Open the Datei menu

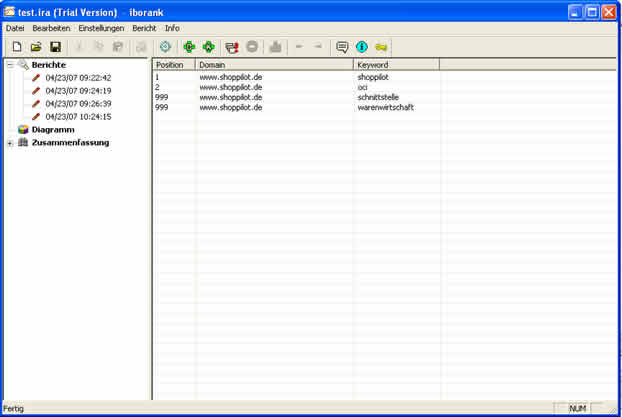click(x=15, y=28)
